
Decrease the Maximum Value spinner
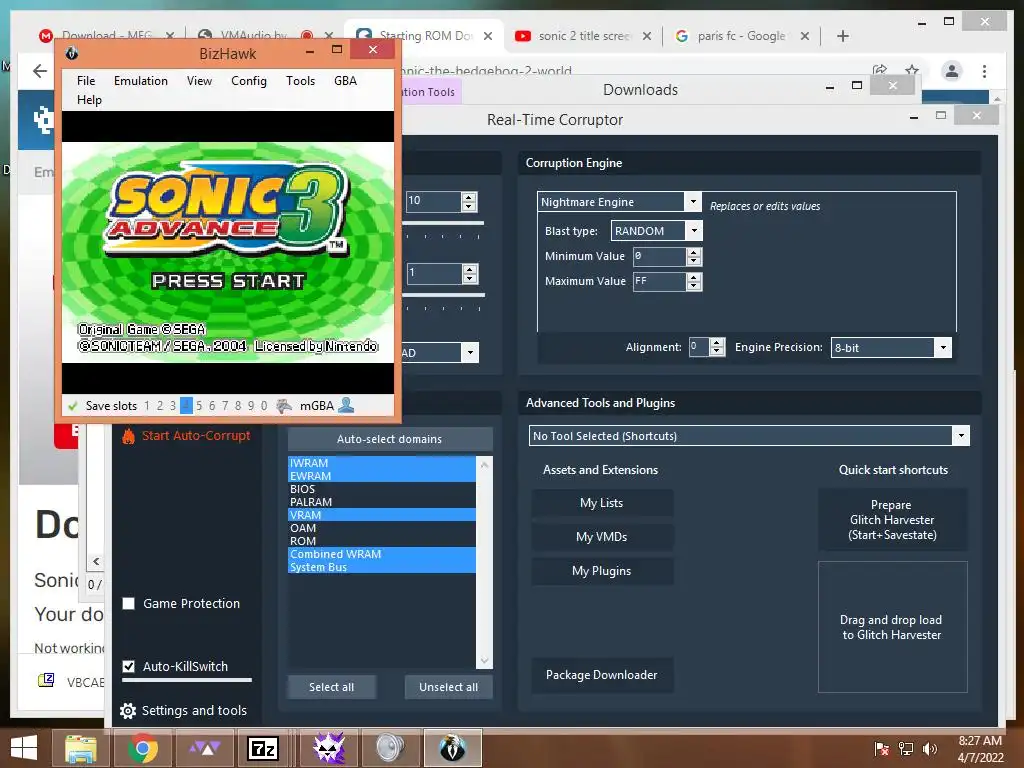694,286
